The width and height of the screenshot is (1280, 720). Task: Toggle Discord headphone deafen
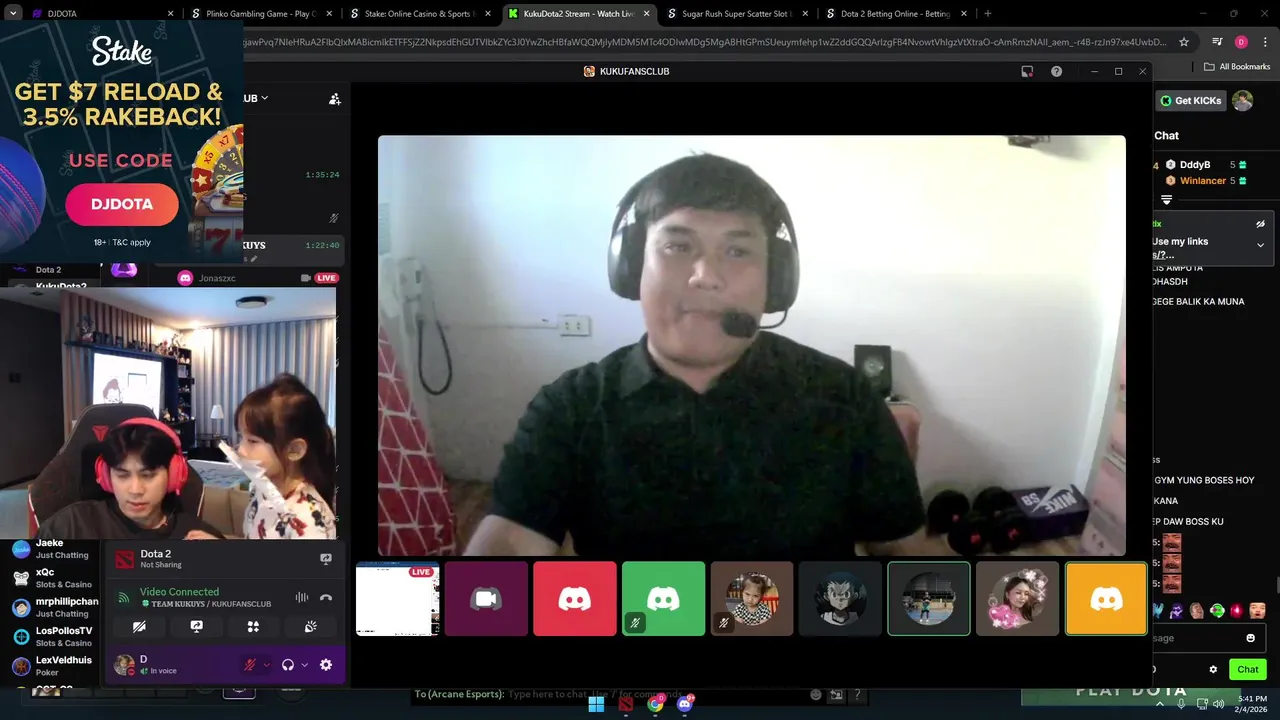[288, 664]
